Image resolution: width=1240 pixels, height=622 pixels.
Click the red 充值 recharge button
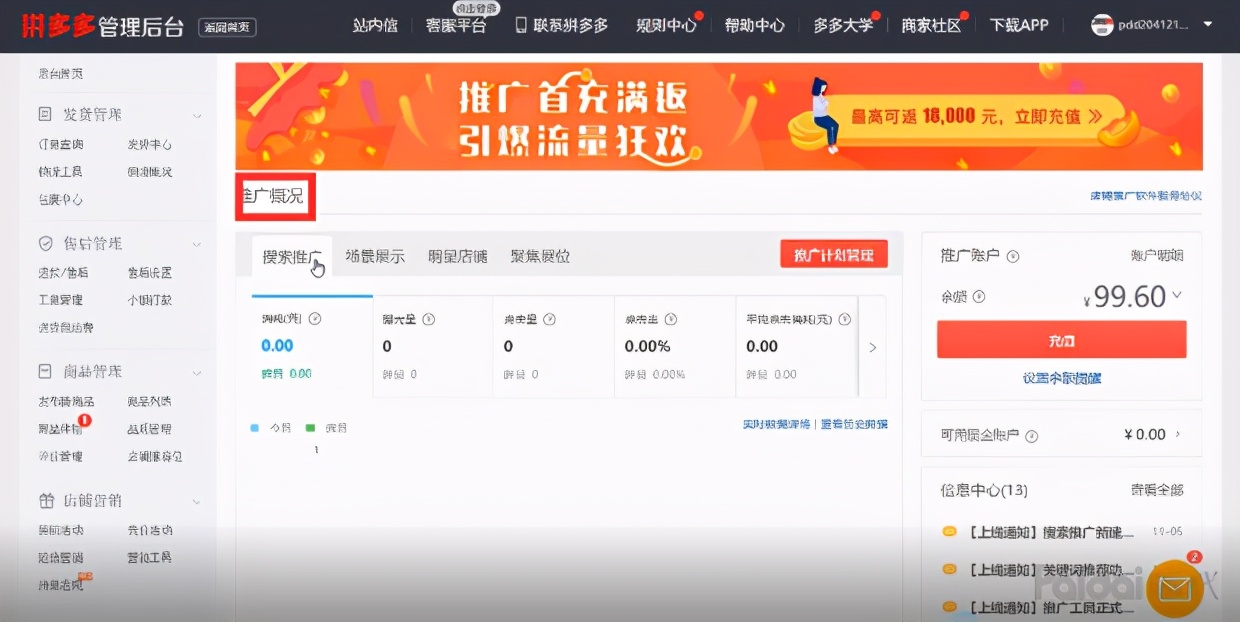pyautogui.click(x=1061, y=339)
